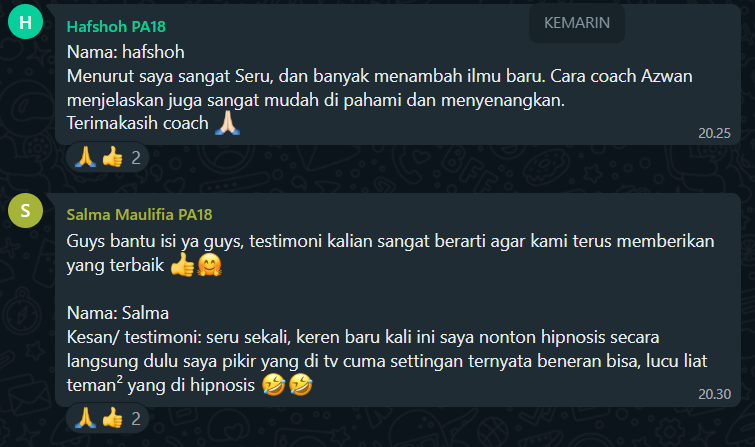Click the 20.30 timestamp on Salma's message
755x447 pixels.
click(715, 394)
